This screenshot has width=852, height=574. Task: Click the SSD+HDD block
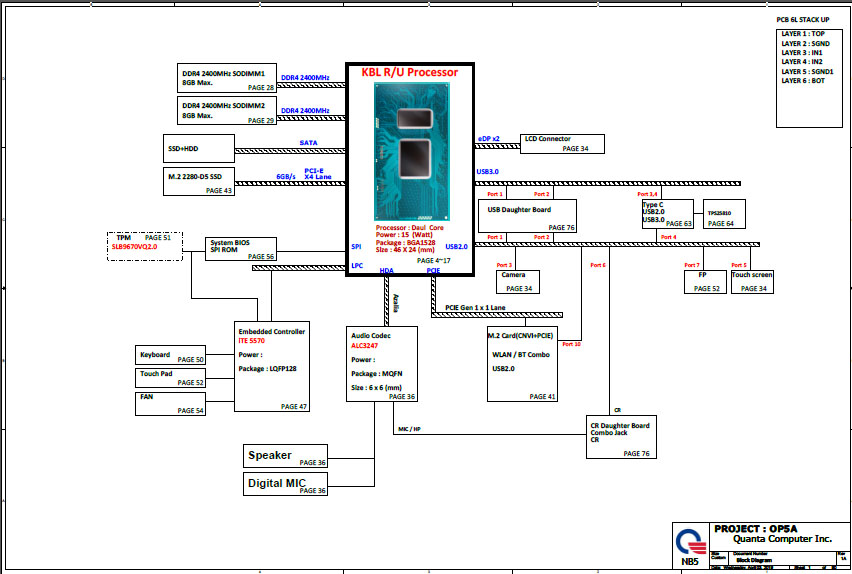(x=199, y=148)
